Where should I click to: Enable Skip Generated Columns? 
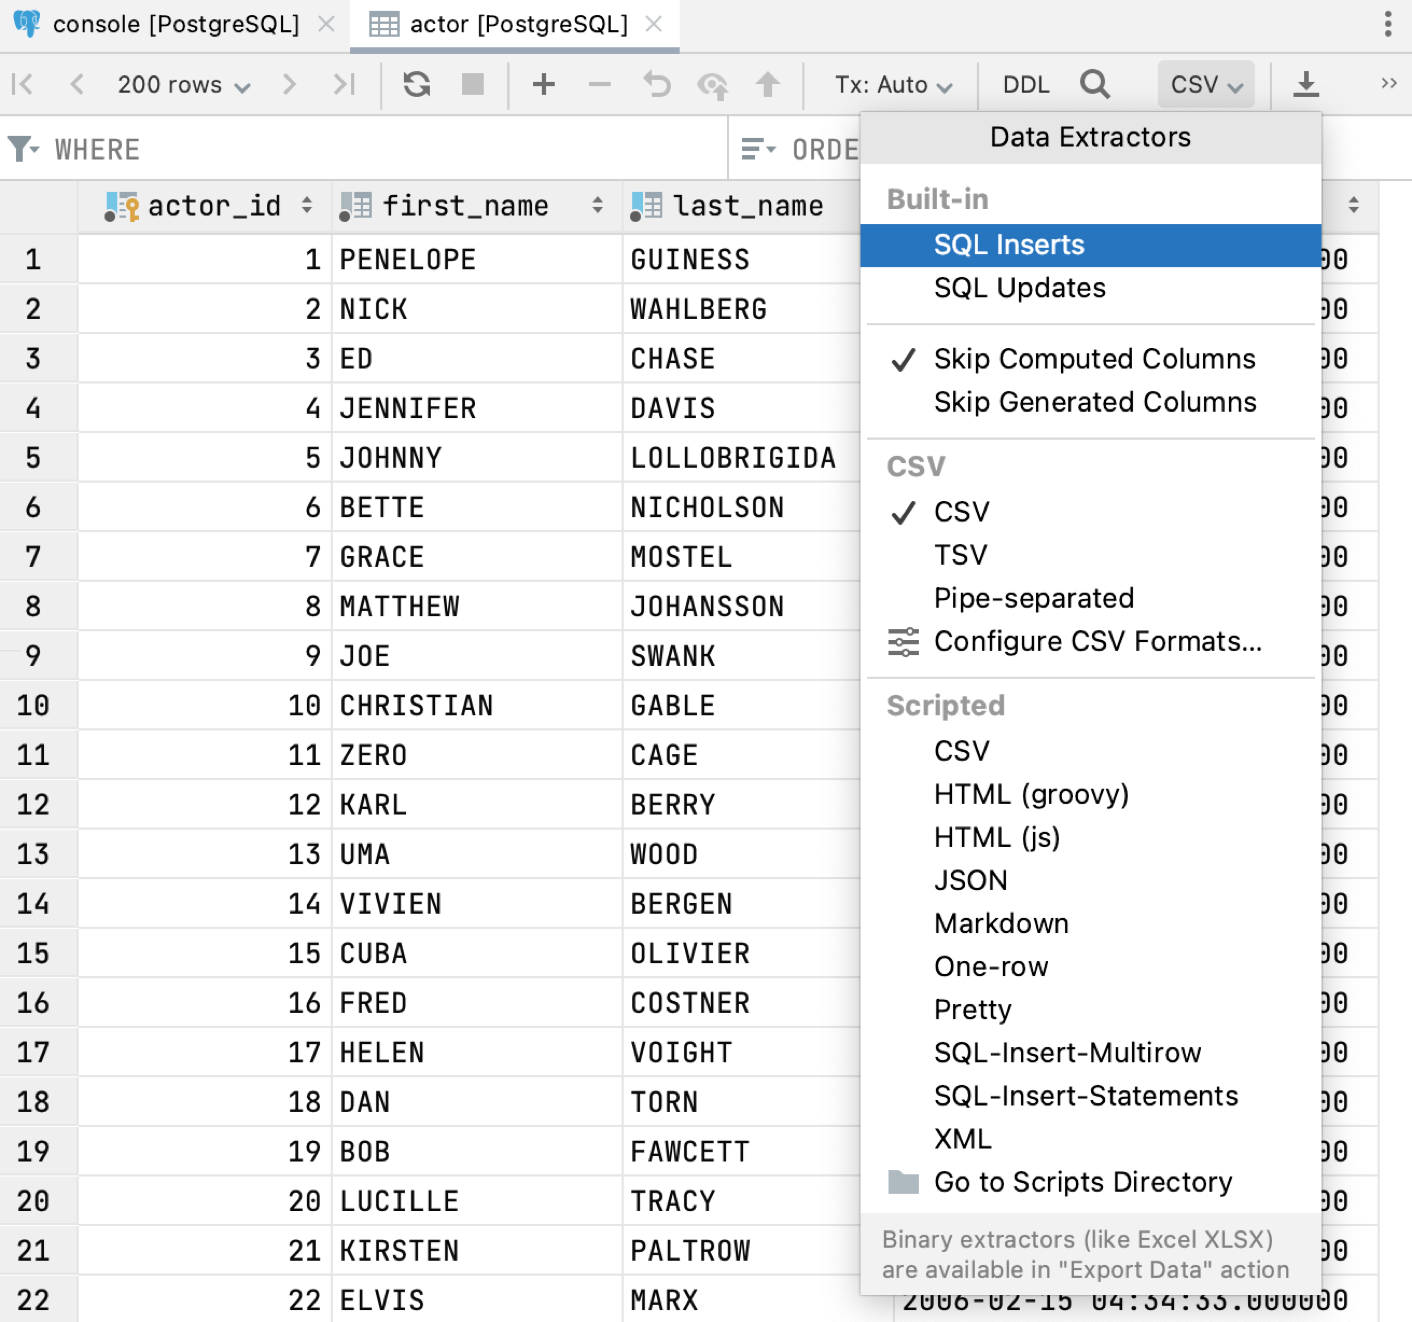click(x=1094, y=402)
